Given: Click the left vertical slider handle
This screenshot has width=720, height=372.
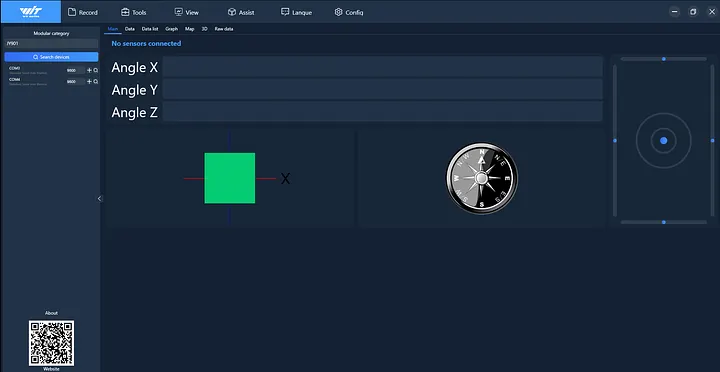Looking at the screenshot, I should click(615, 141).
